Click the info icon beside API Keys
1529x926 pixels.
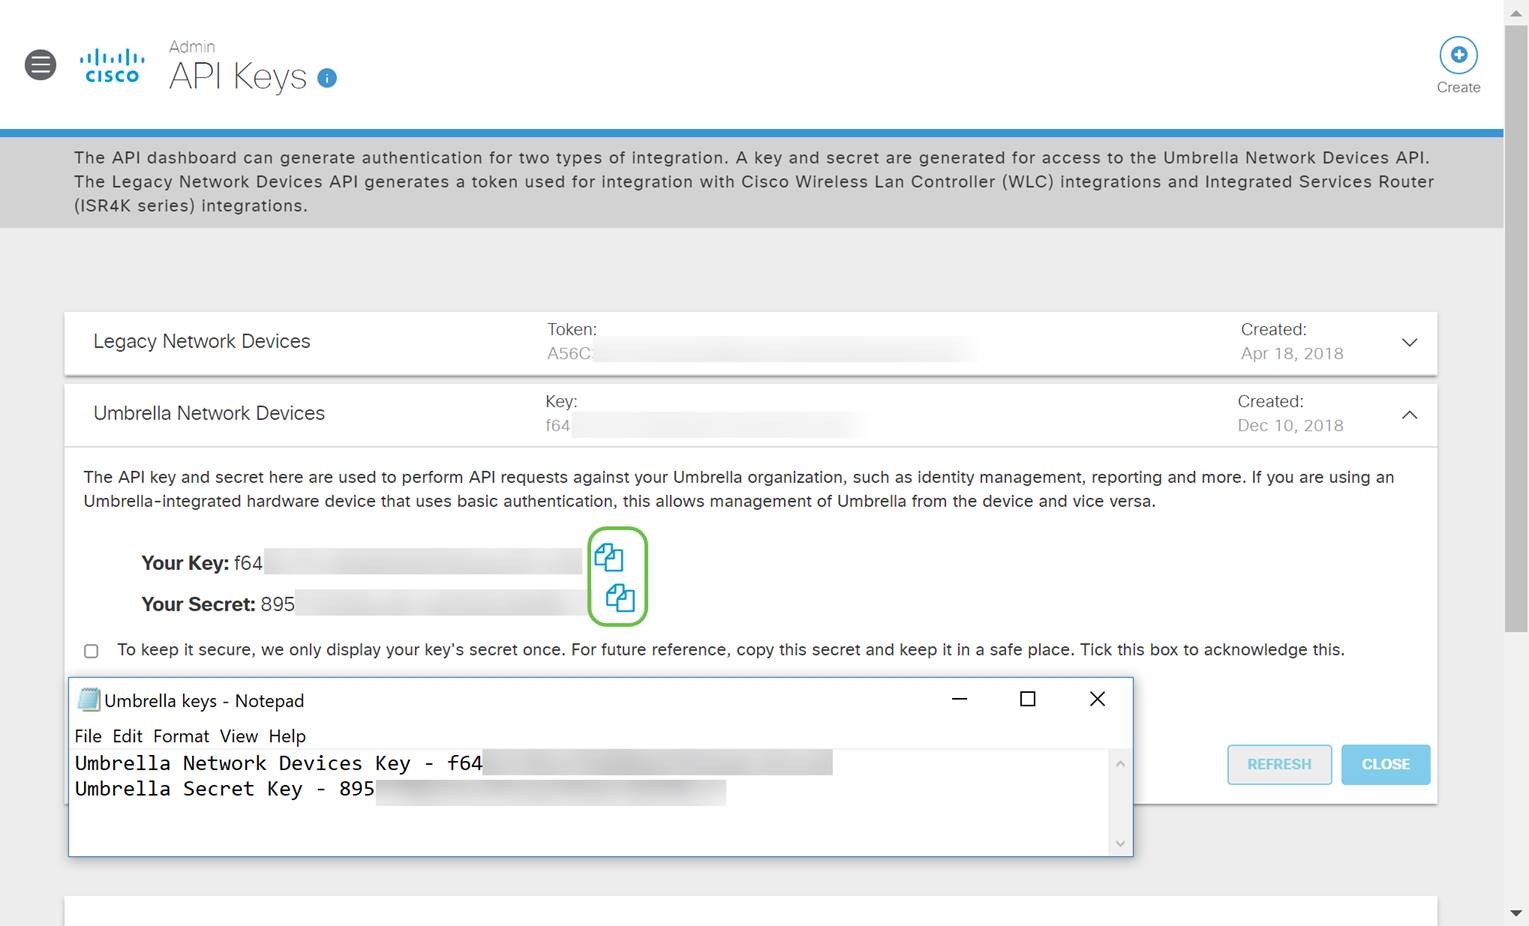point(327,78)
